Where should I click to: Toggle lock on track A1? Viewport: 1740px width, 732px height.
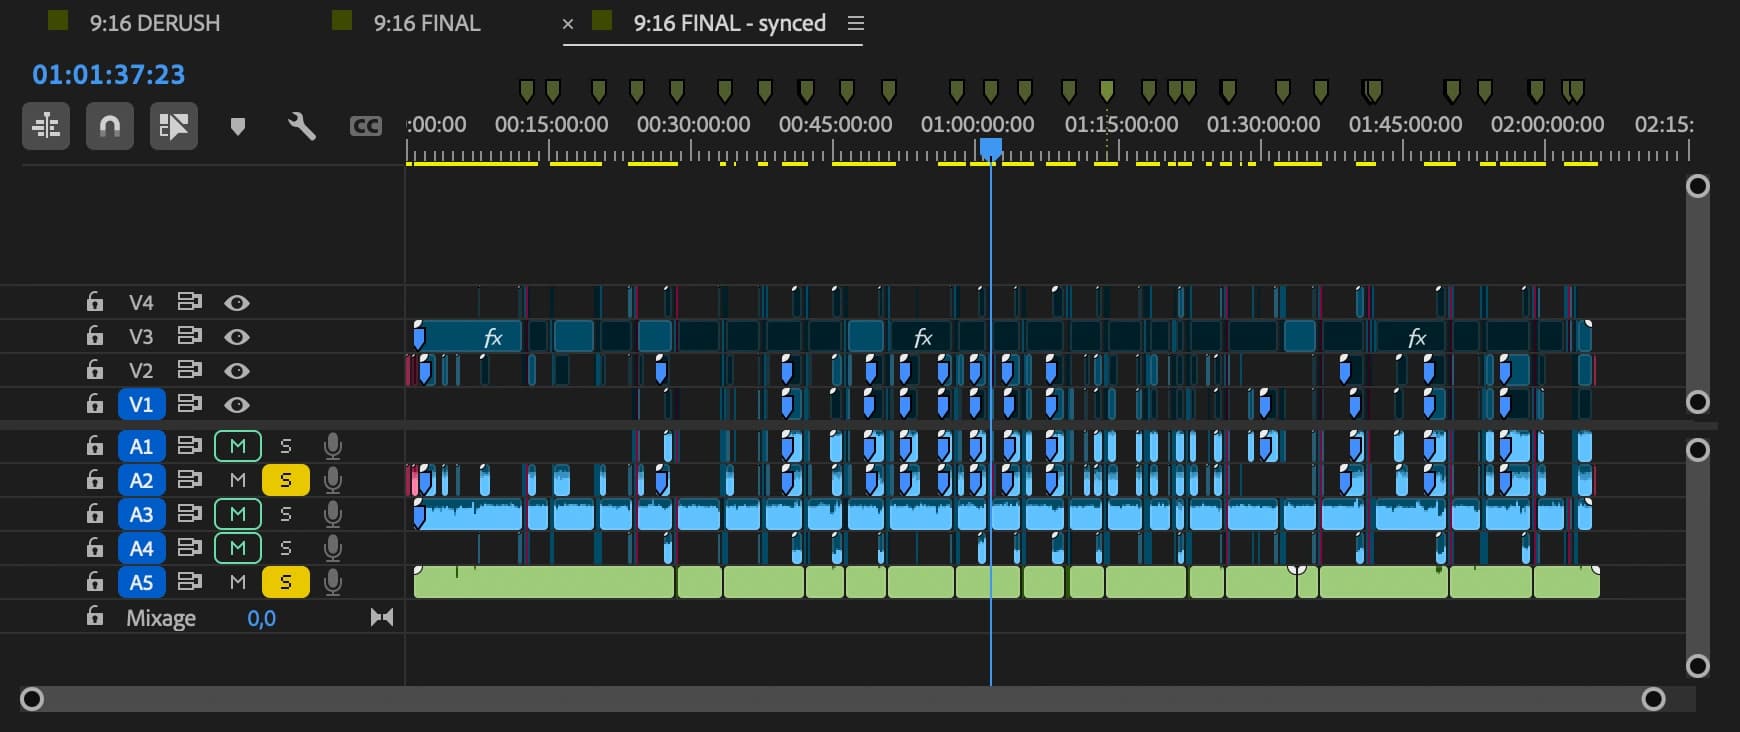[x=94, y=445]
